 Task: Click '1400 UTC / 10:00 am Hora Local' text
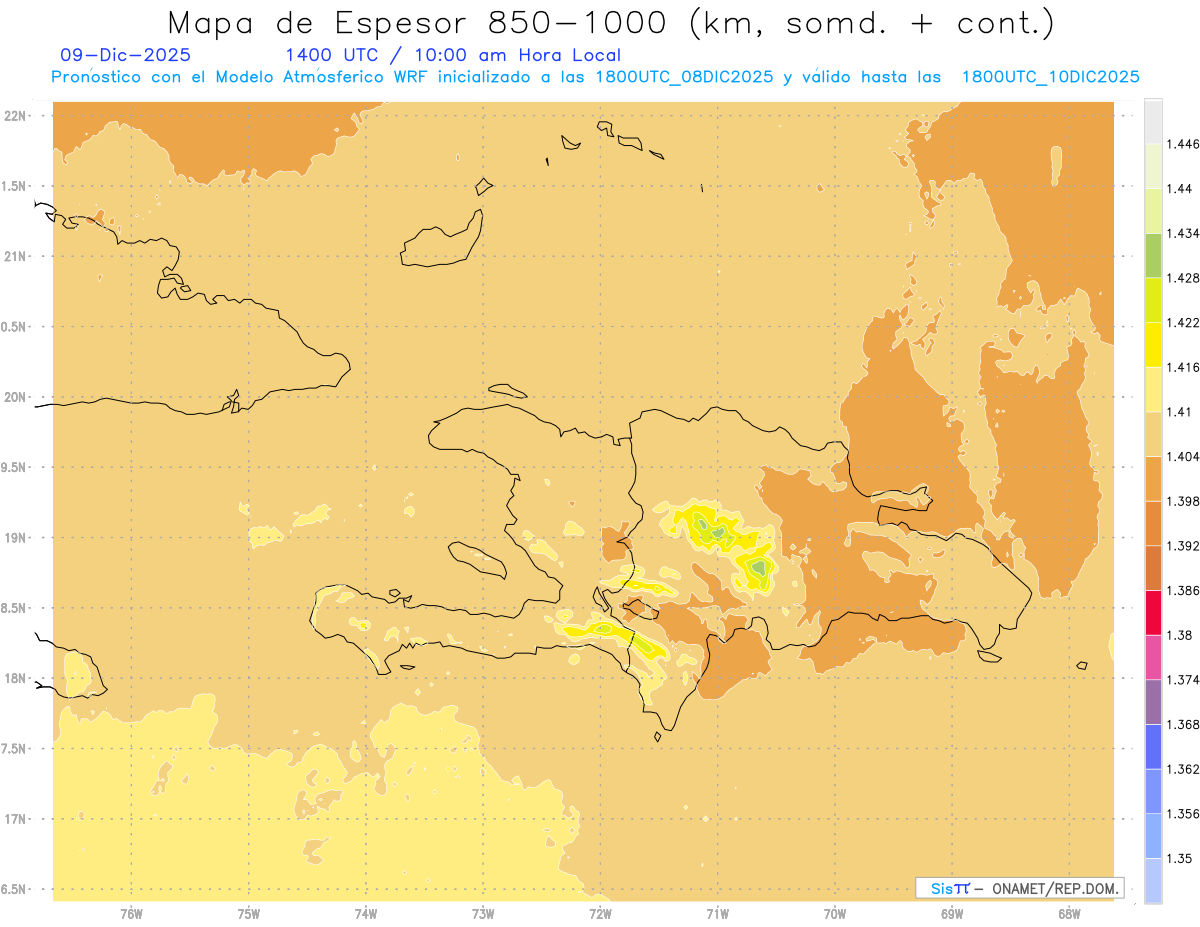click(453, 55)
